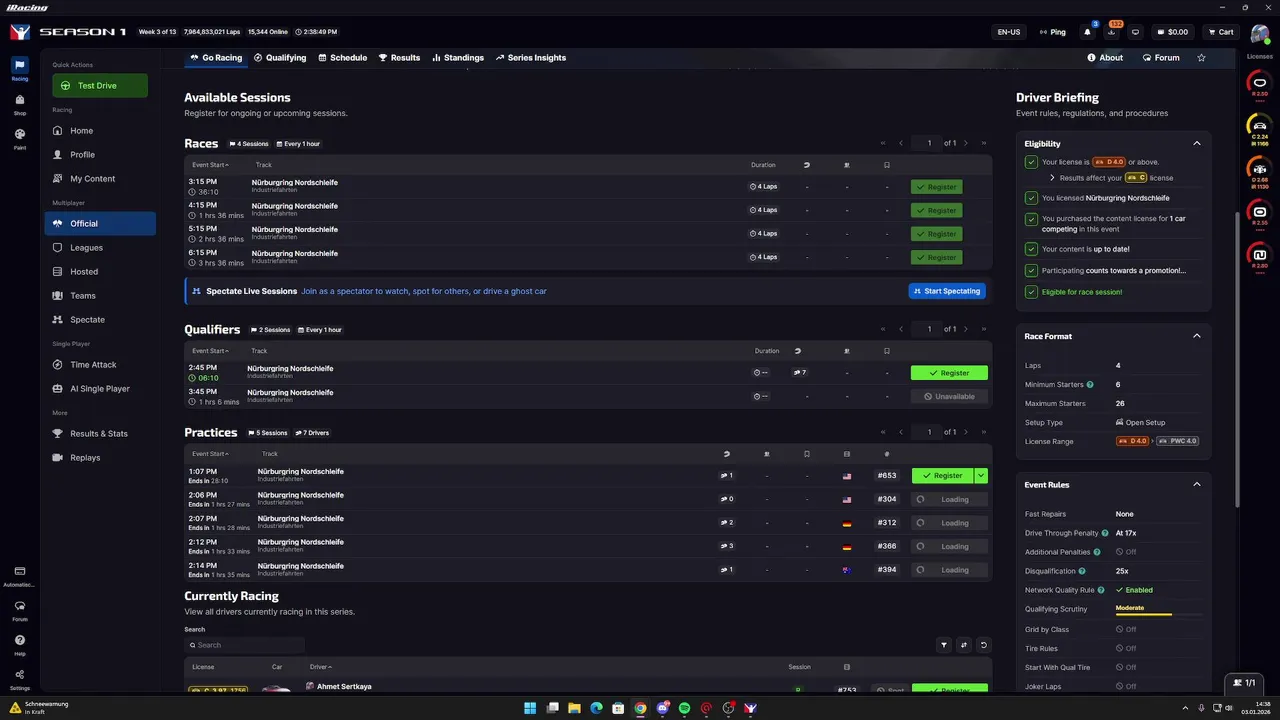Select the Formula Car license gauge D 2.68
The height and width of the screenshot is (720, 1280).
(1260, 170)
